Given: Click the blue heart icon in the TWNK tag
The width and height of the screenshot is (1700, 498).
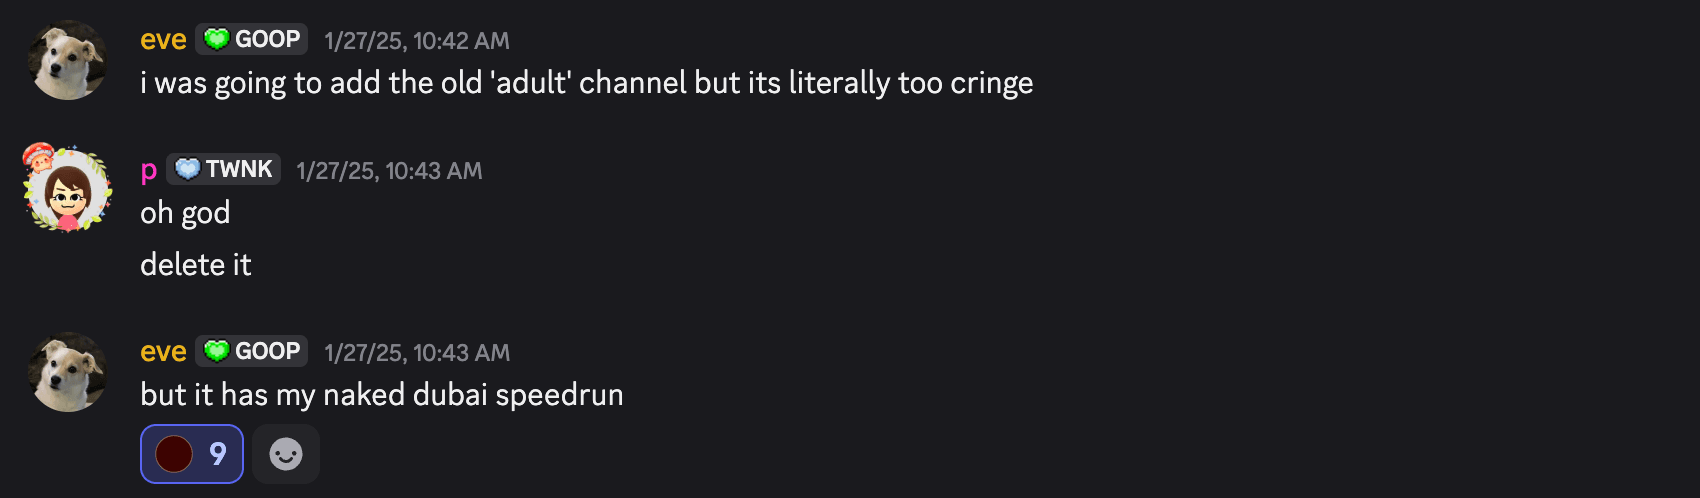Looking at the screenshot, I should click(187, 169).
